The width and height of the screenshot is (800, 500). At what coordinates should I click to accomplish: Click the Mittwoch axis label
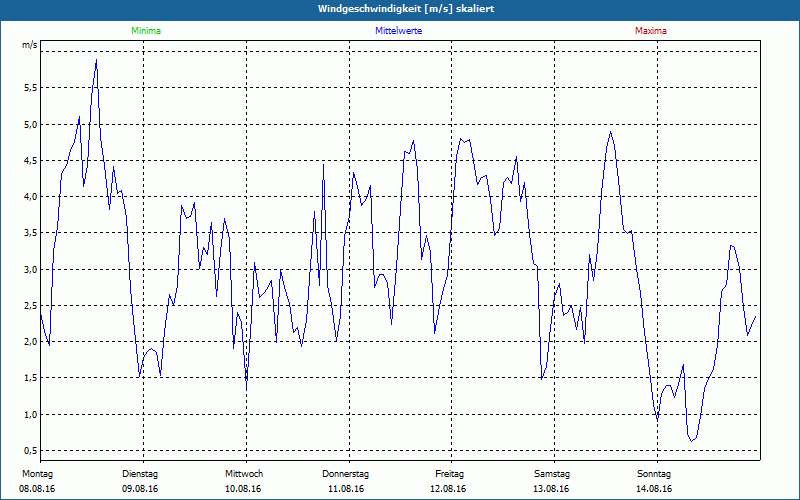pos(244,474)
